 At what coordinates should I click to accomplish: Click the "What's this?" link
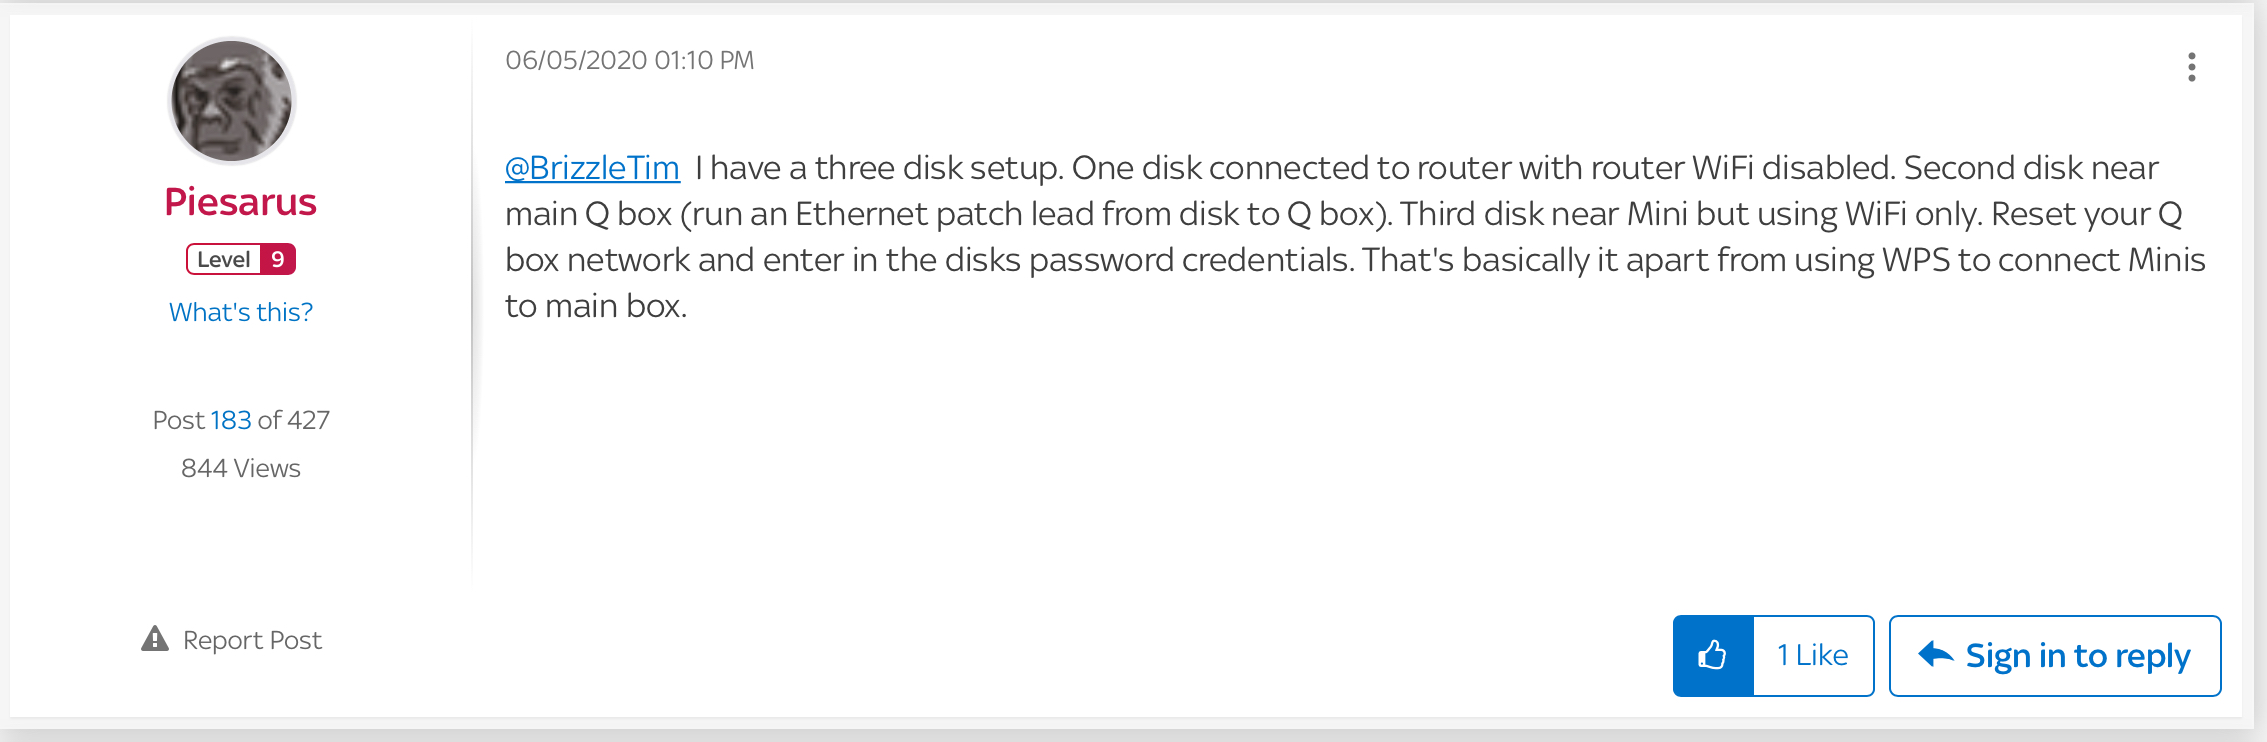click(x=240, y=312)
